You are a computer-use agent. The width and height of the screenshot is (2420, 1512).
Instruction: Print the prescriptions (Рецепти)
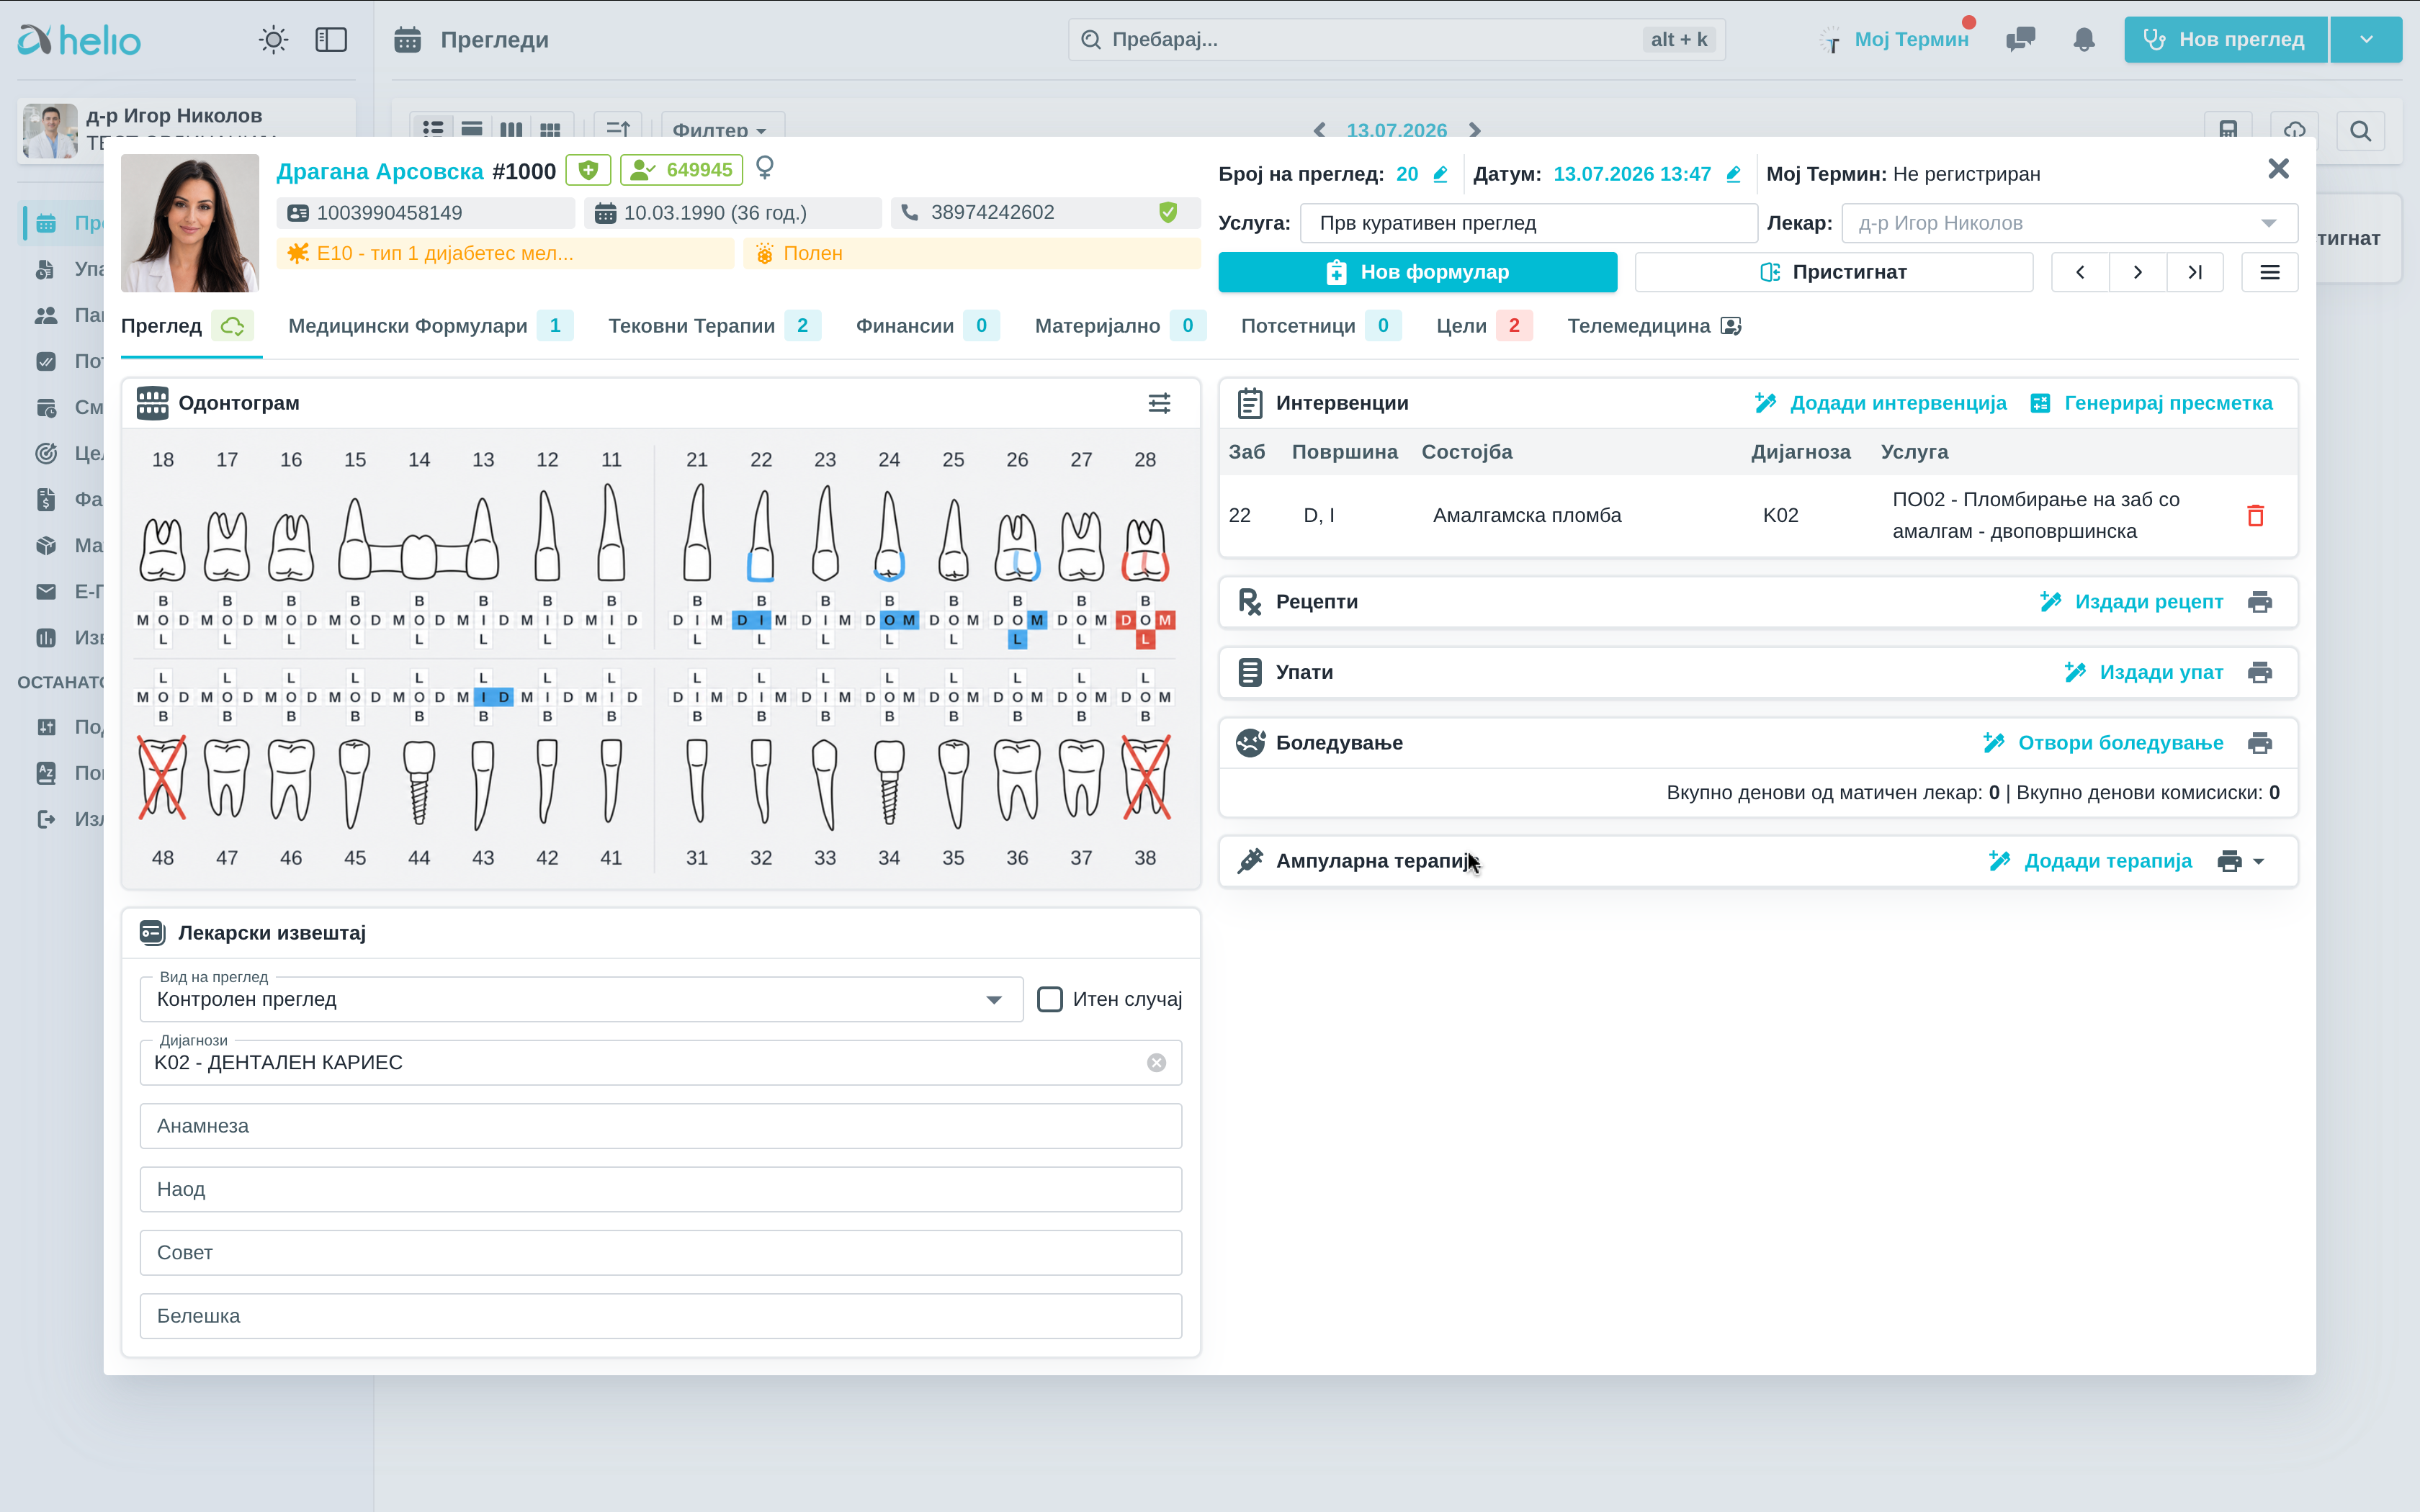[x=2259, y=602]
